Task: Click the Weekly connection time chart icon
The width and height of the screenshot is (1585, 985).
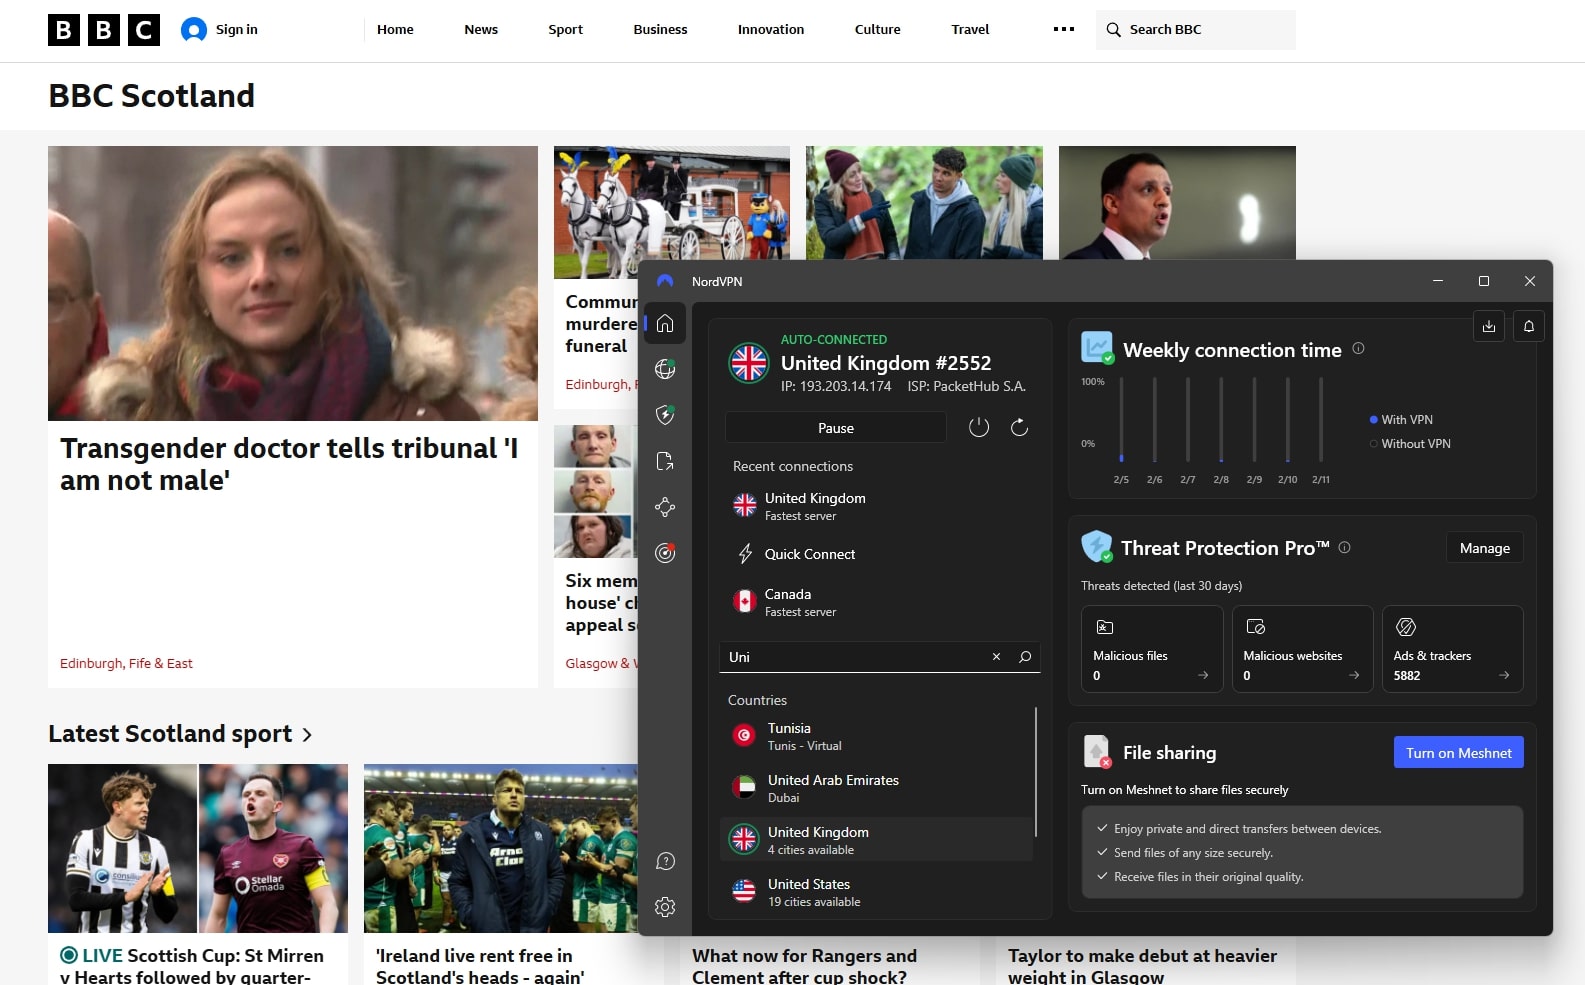Action: [x=1097, y=348]
